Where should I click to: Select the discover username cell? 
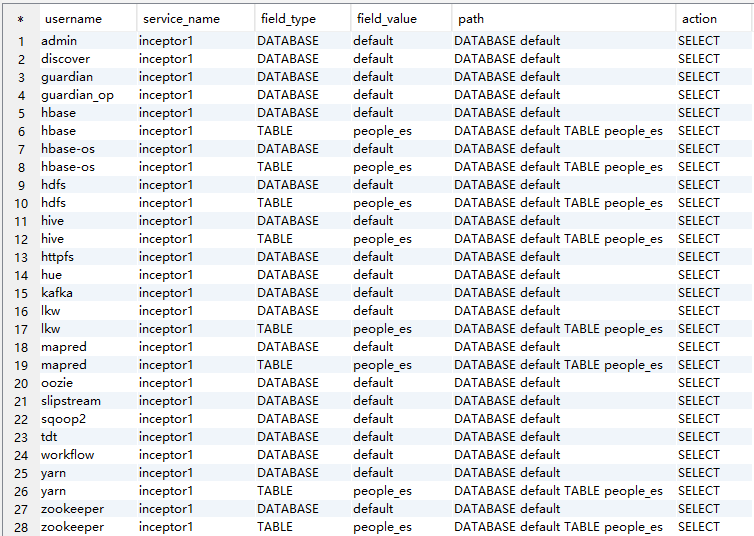65,59
